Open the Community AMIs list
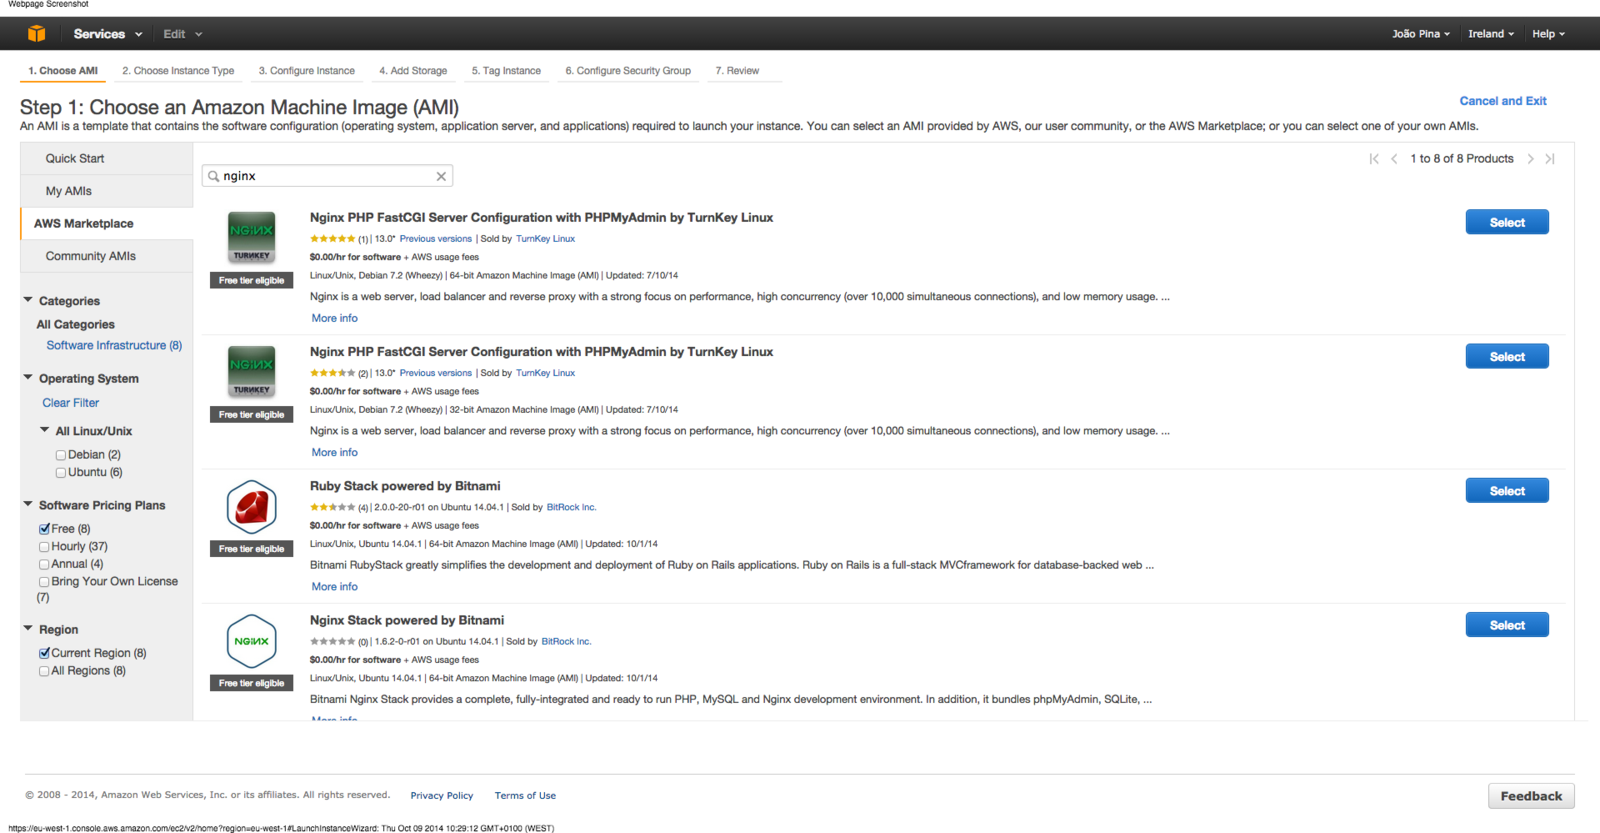Image resolution: width=1600 pixels, height=833 pixels. pos(107,256)
